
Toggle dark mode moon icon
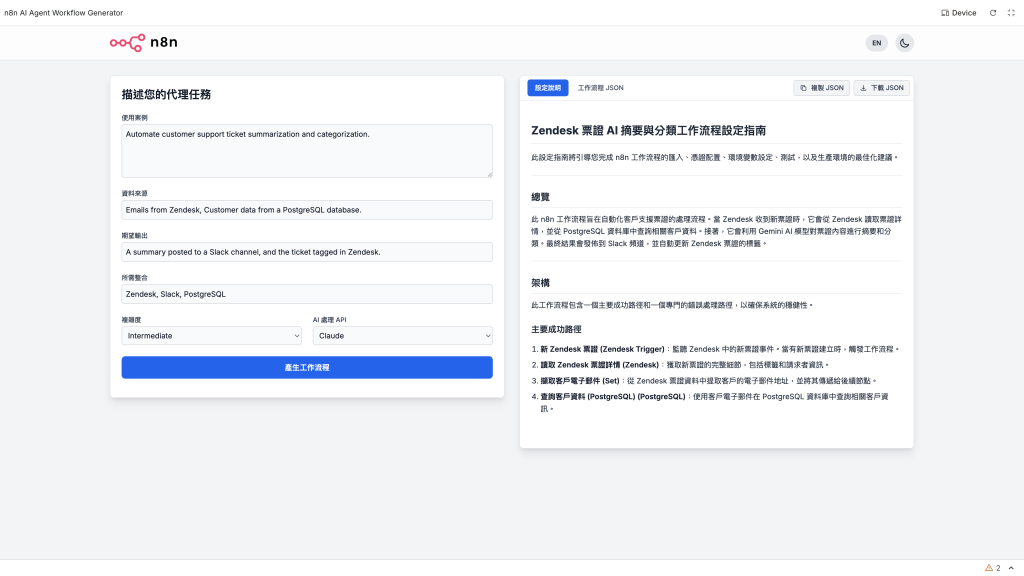(904, 43)
